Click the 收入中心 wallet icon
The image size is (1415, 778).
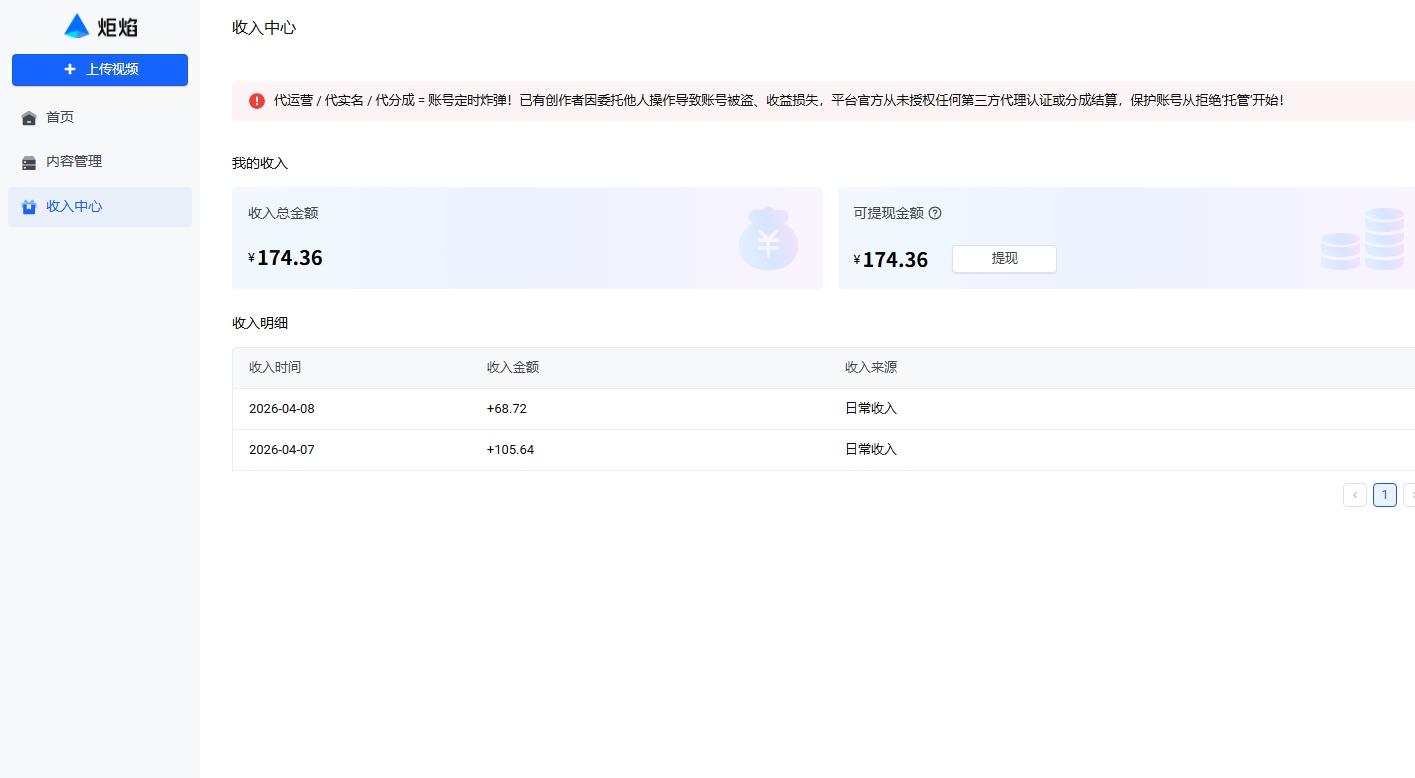tap(28, 206)
